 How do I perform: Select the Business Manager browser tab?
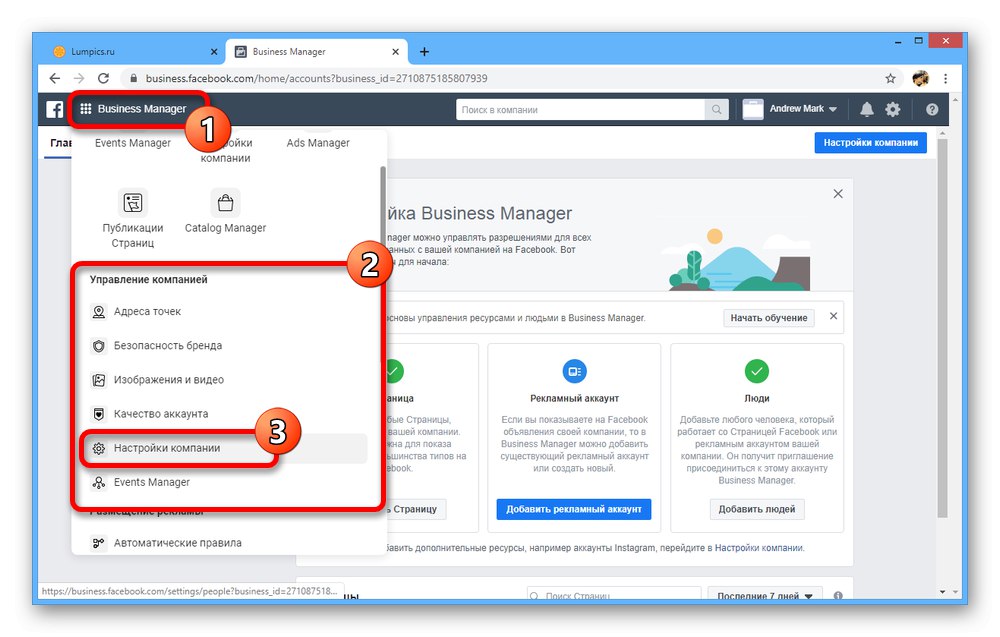(x=316, y=52)
